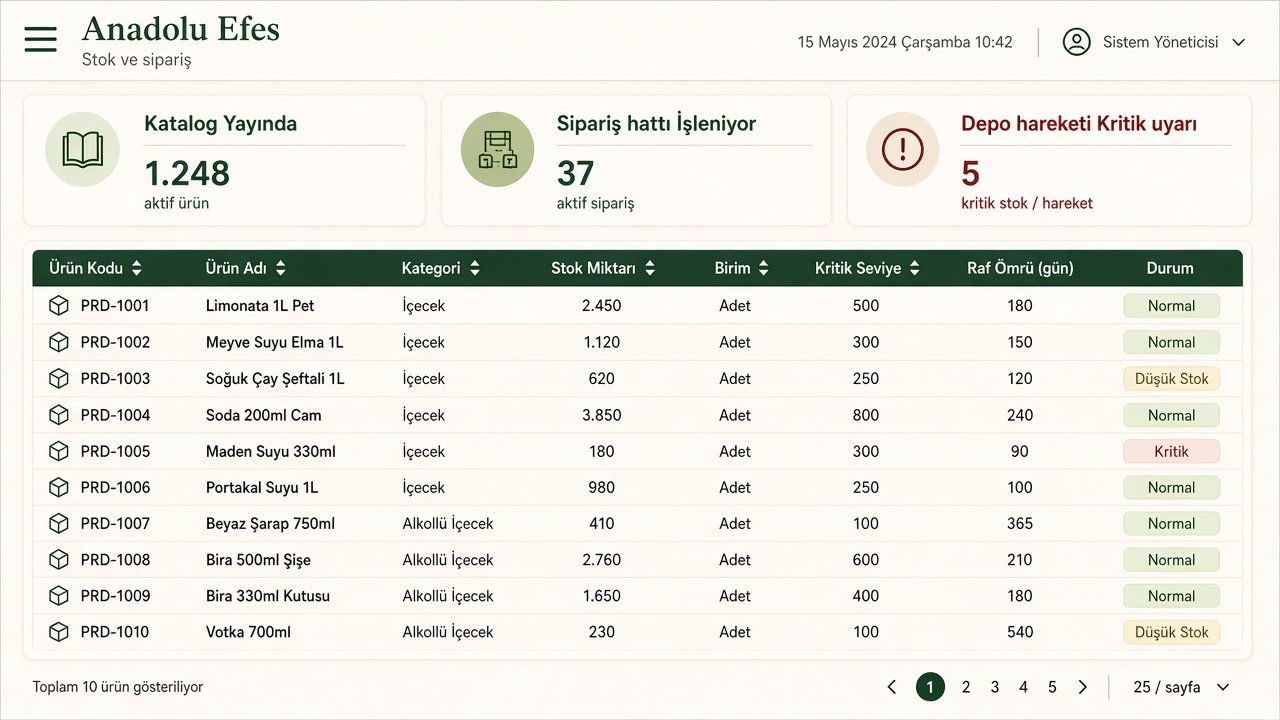Click product name Limonata 1L Pet

click(260, 306)
